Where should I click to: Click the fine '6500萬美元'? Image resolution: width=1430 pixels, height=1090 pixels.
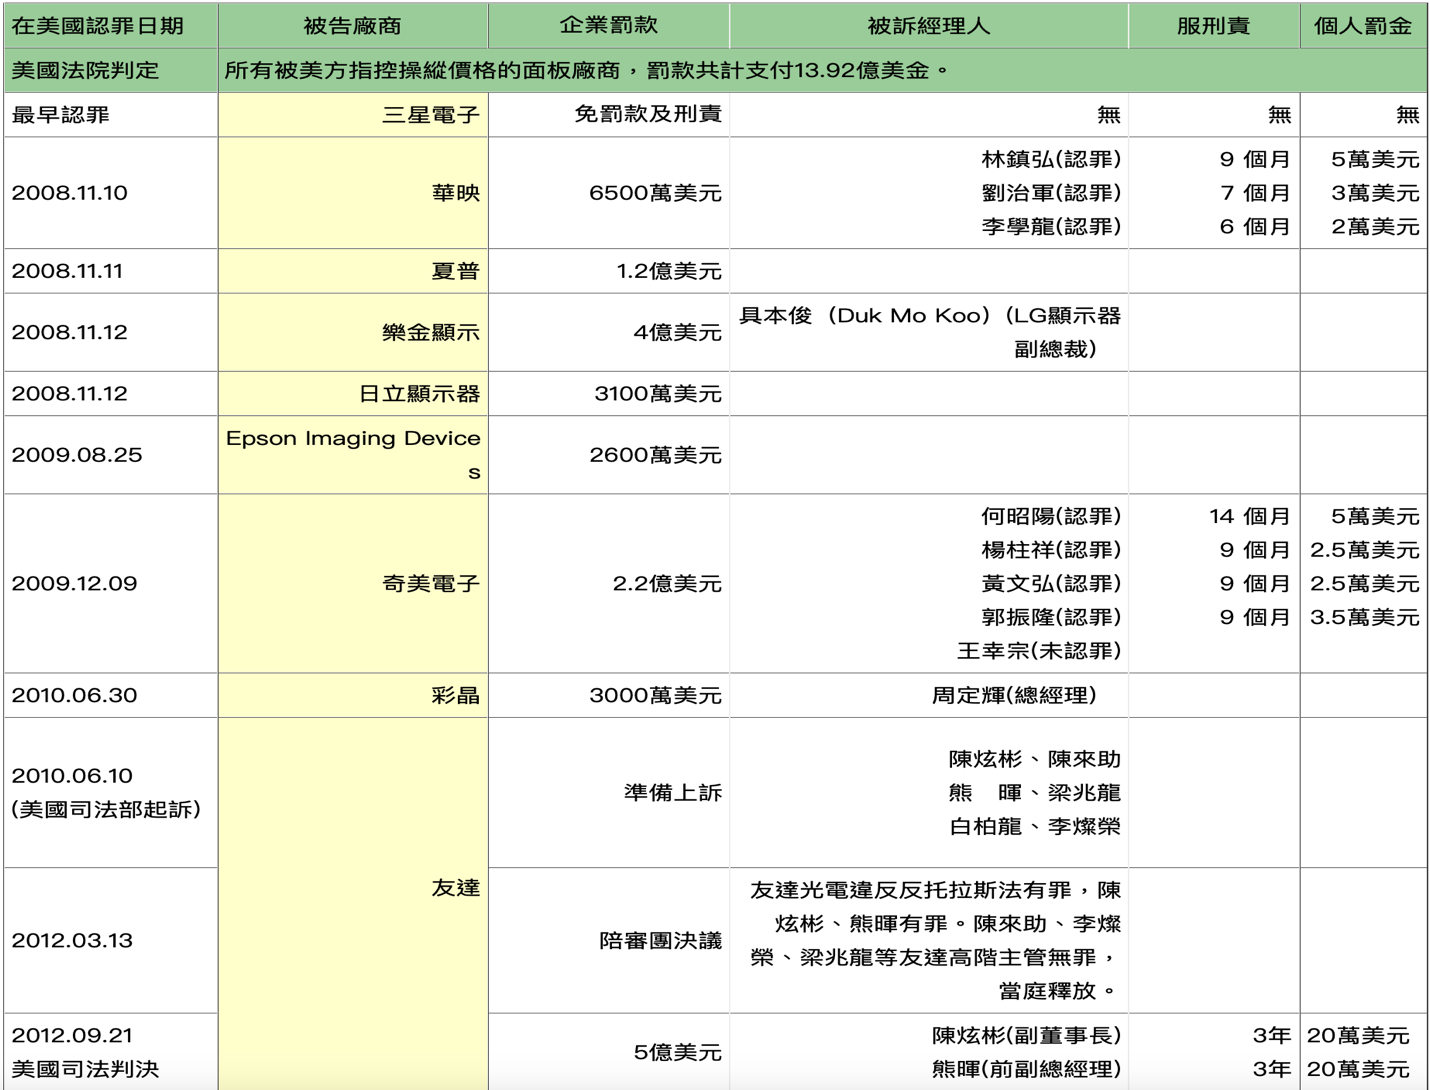coord(655,193)
